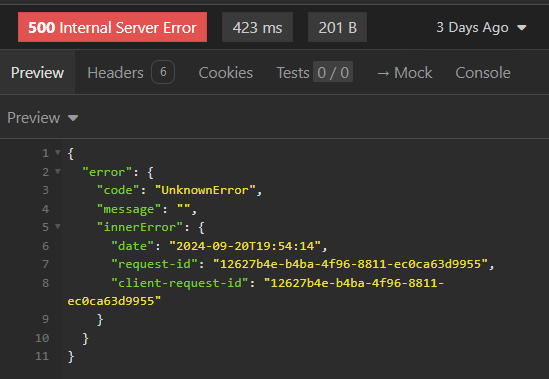Click the "message" key on line 4
Image resolution: width=549 pixels, height=379 pixels.
click(x=128, y=209)
